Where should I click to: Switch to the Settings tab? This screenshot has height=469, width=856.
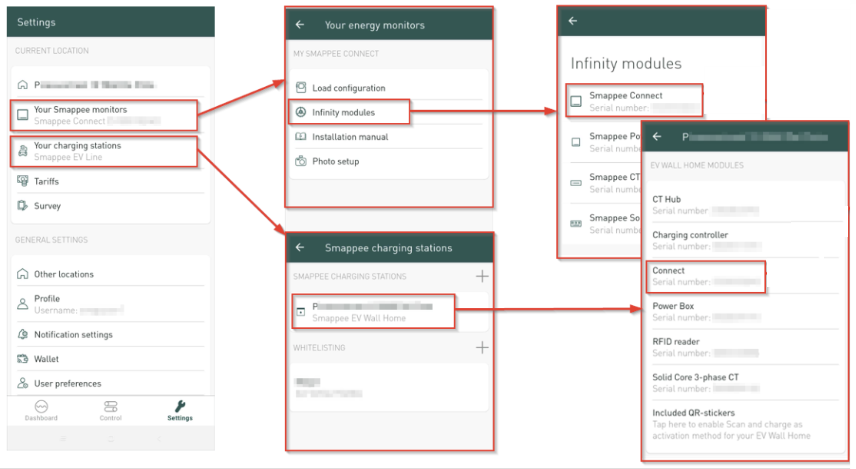[180, 410]
